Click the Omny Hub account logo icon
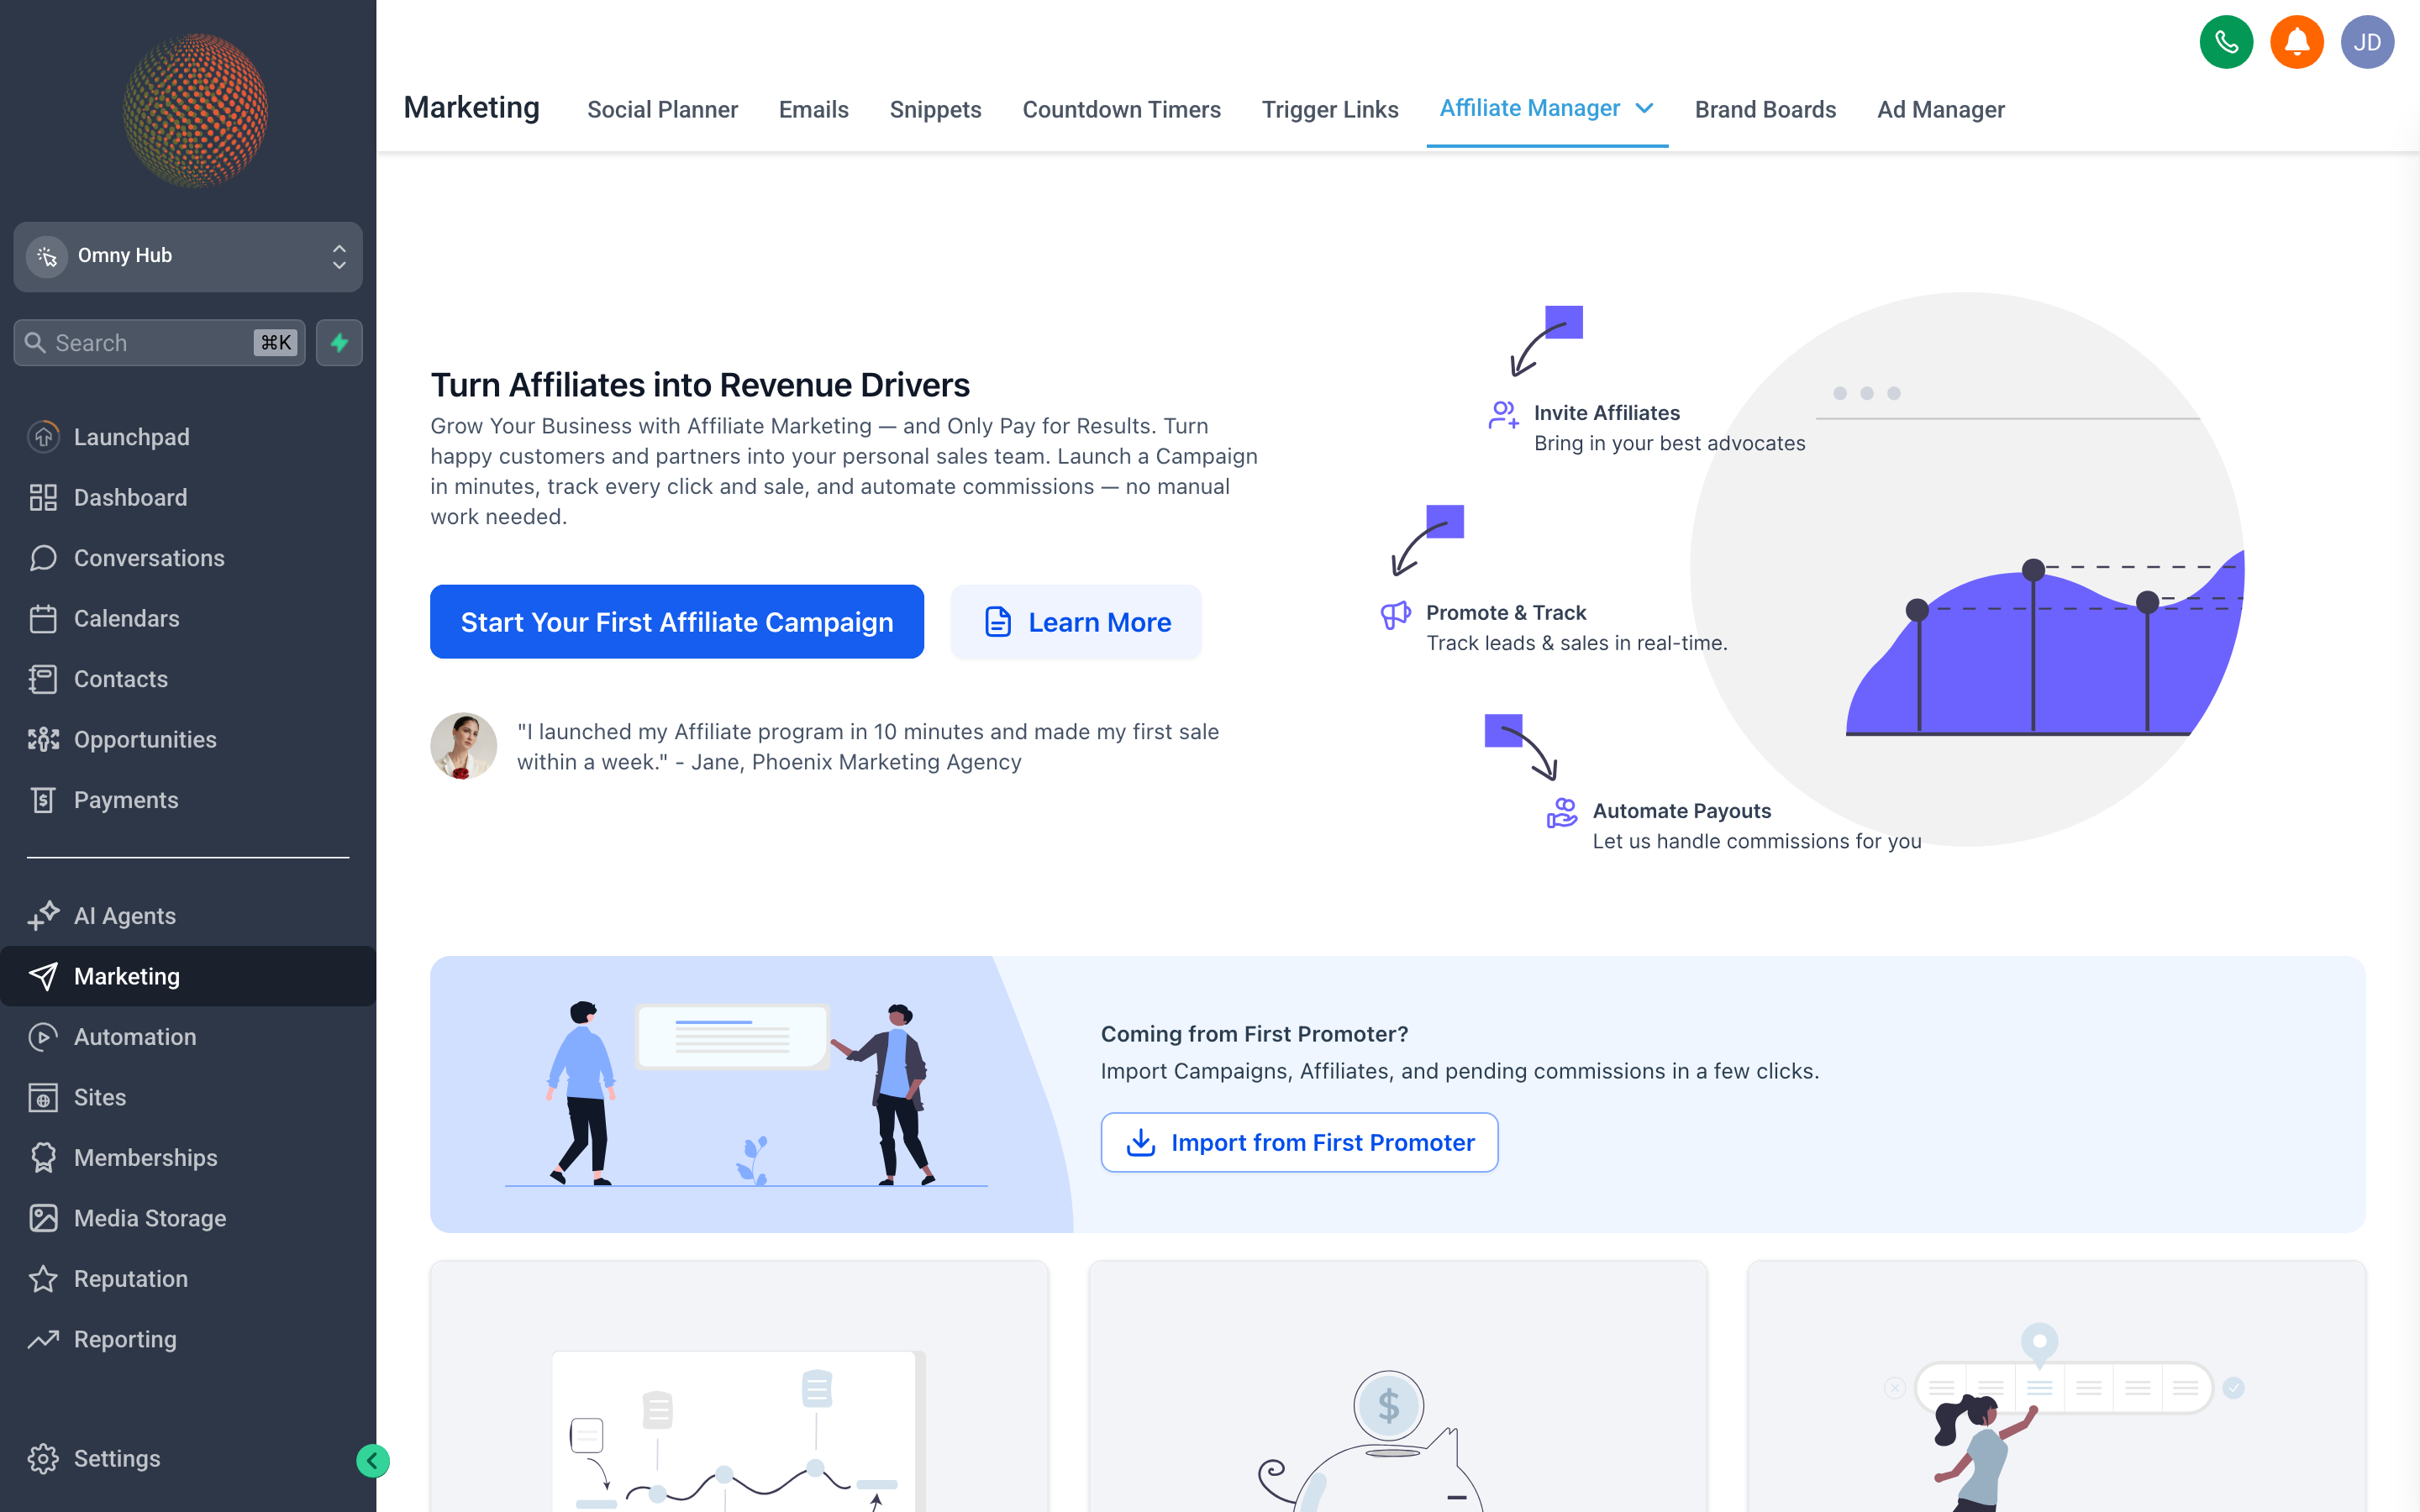The width and height of the screenshot is (2420, 1512). (46, 256)
